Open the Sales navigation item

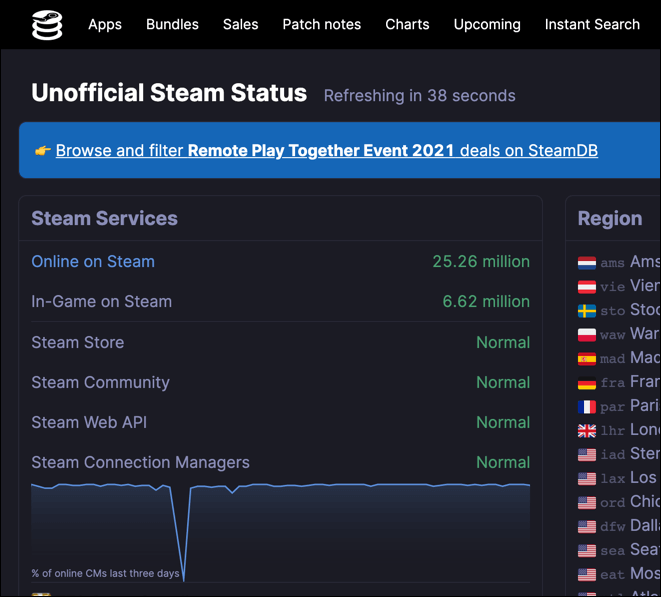pos(240,24)
